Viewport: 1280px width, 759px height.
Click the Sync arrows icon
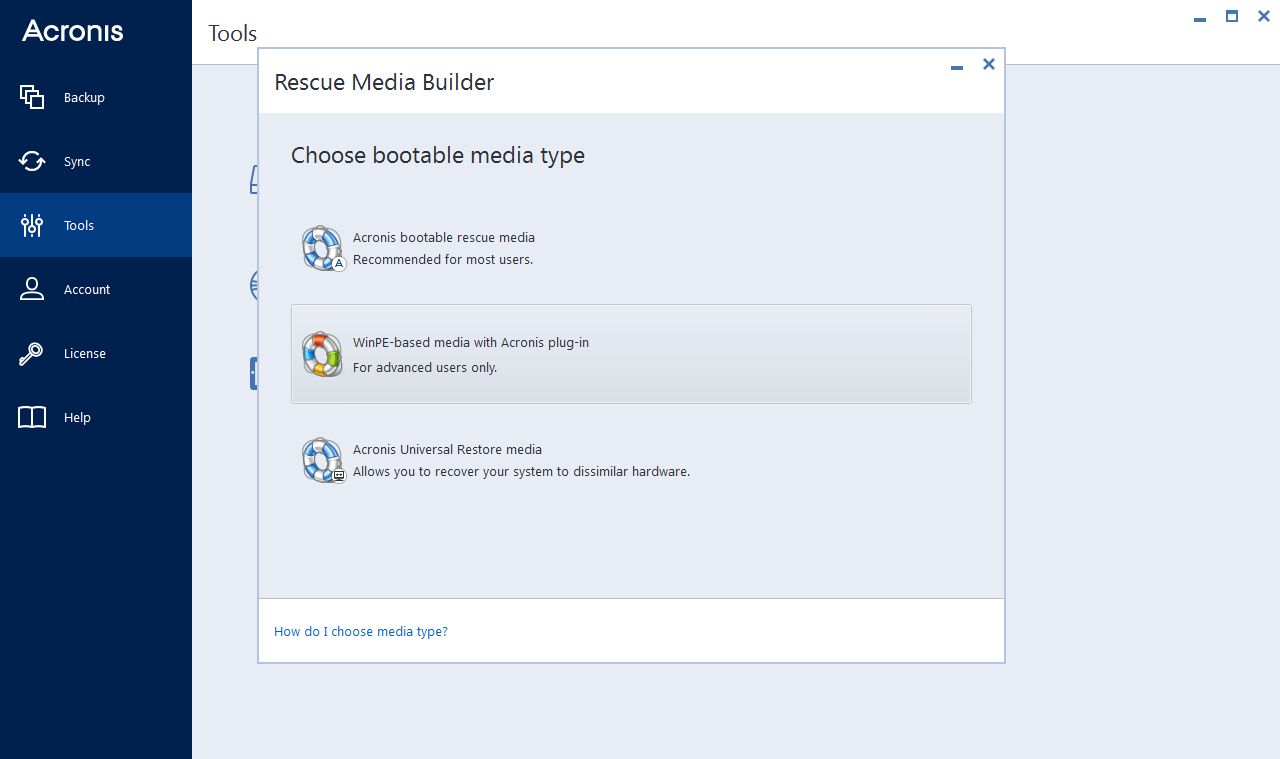32,161
